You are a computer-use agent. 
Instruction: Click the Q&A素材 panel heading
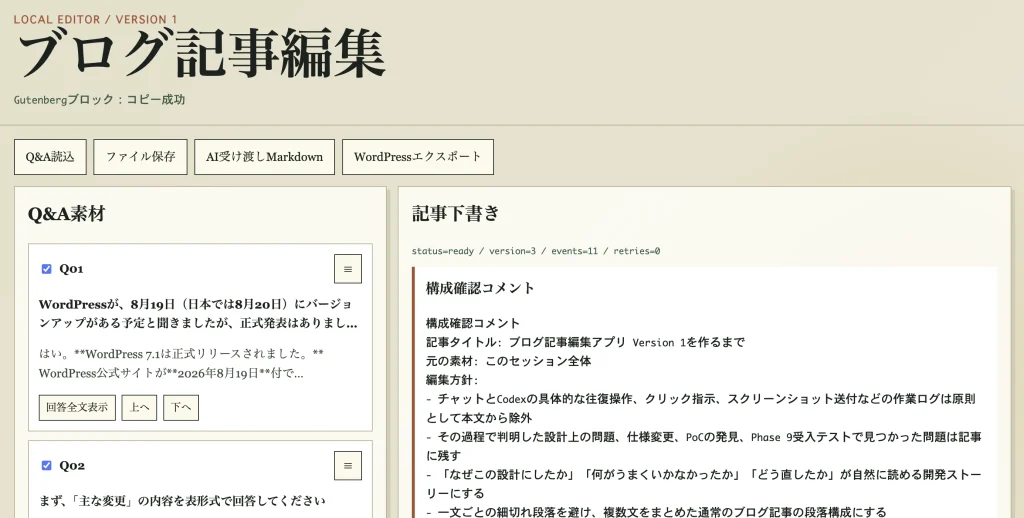point(67,214)
